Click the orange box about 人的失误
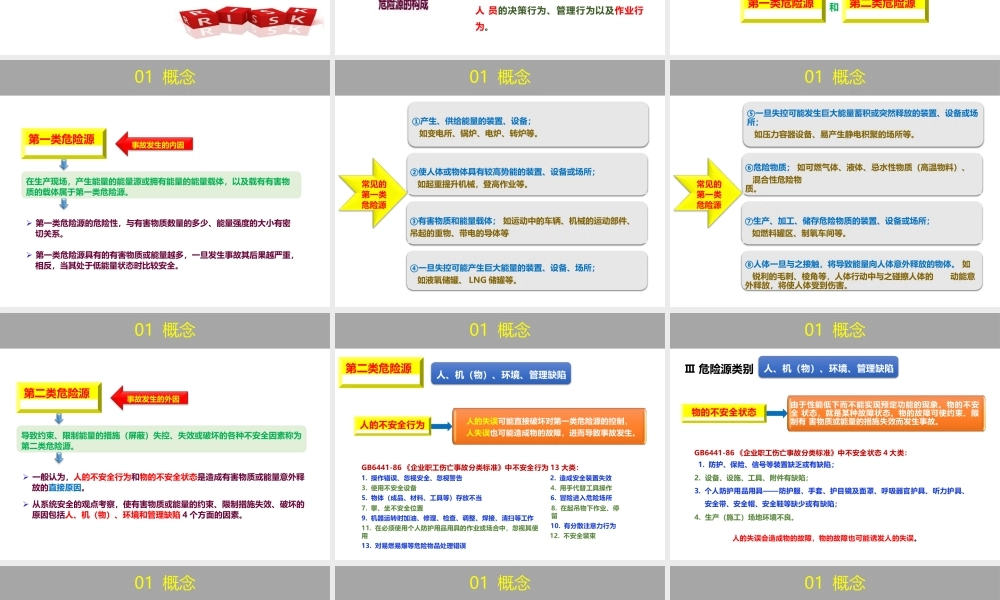 click(545, 425)
